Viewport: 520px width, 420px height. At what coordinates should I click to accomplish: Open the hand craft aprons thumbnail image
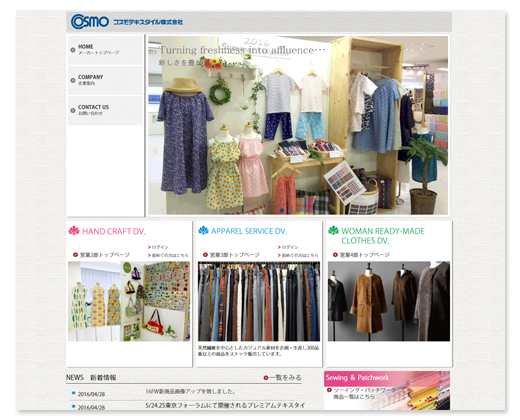click(x=129, y=301)
